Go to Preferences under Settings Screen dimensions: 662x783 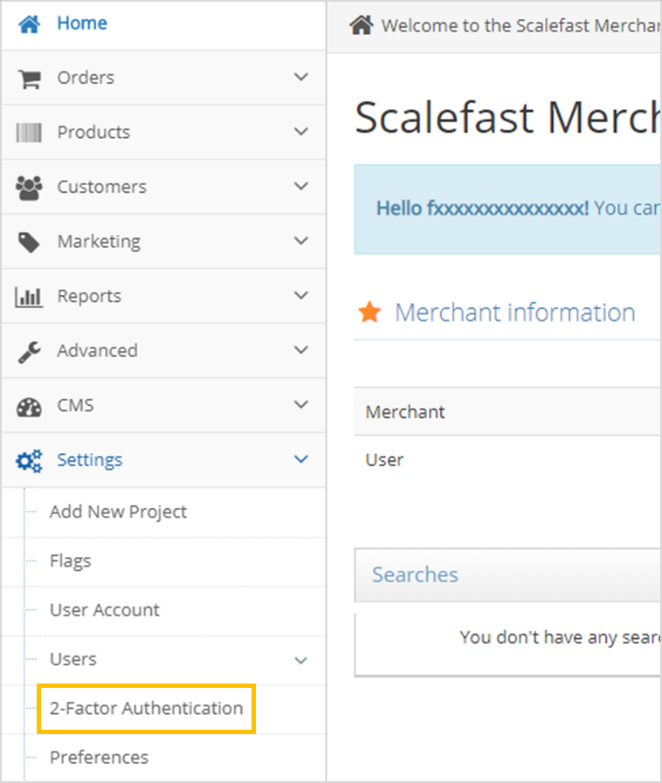point(99,757)
